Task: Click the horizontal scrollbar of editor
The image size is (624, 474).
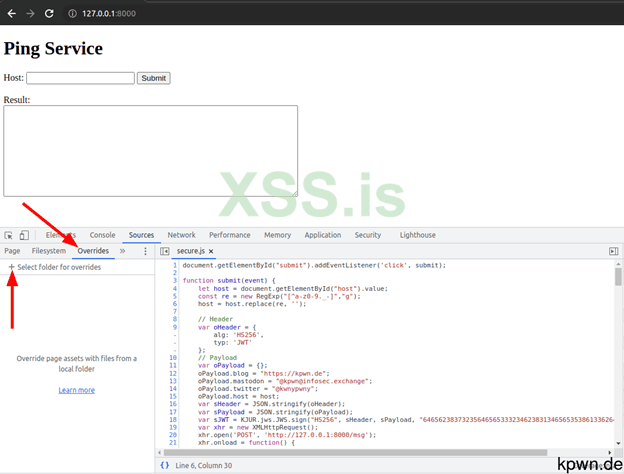Action: pyautogui.click(x=355, y=453)
